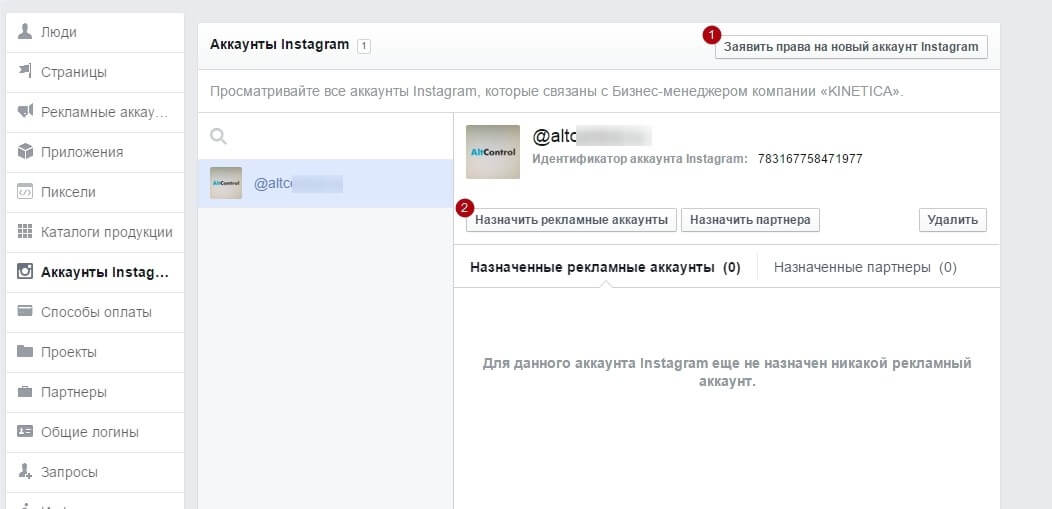Click the @altc handle in details header

point(592,137)
